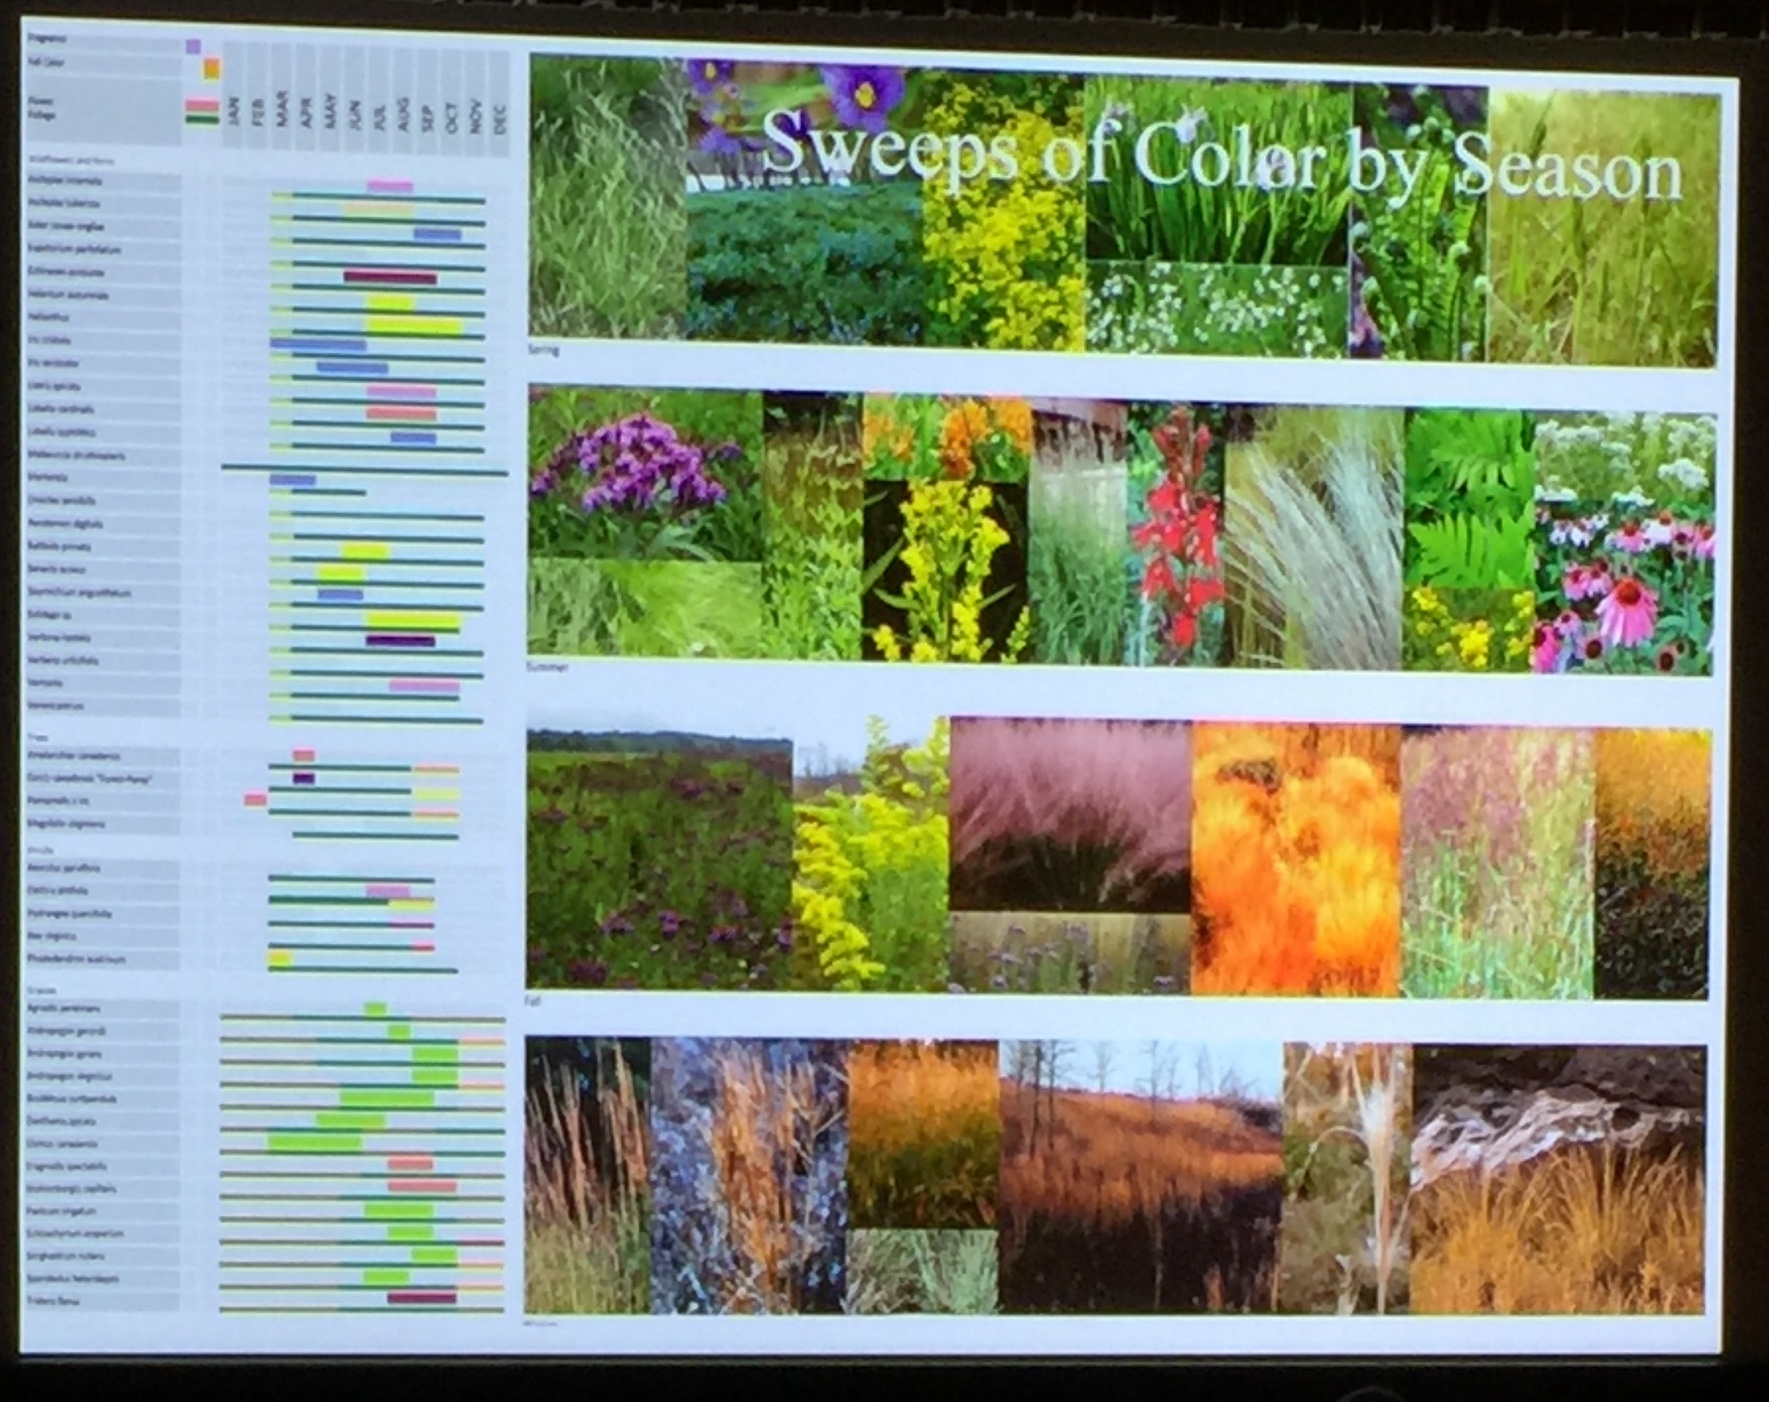Open the yellow goldenrod spike photo in Summer strip
1769x1402 pixels.
[x=946, y=570]
